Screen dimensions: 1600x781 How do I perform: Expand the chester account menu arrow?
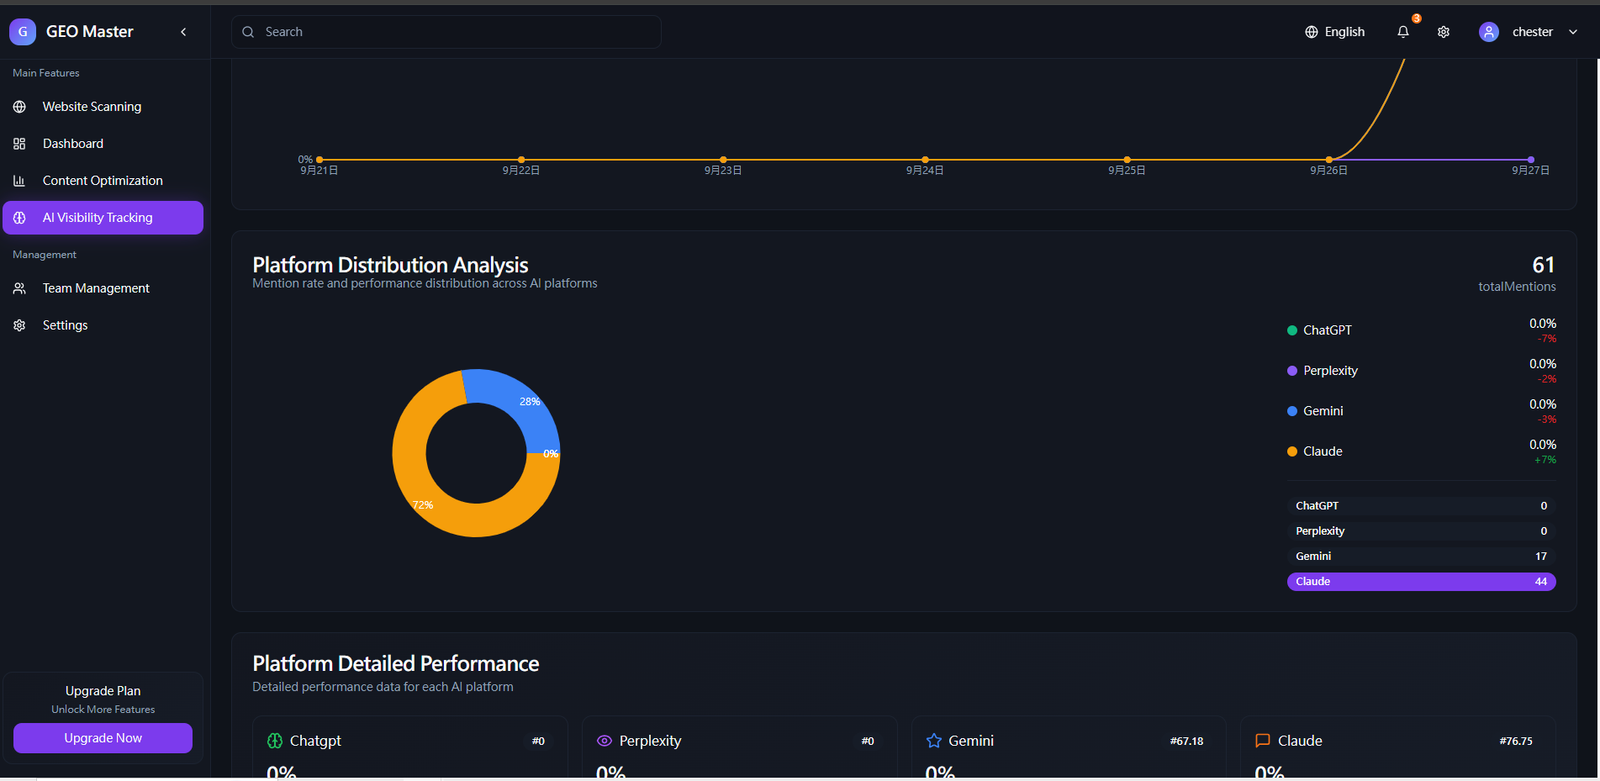(1573, 32)
